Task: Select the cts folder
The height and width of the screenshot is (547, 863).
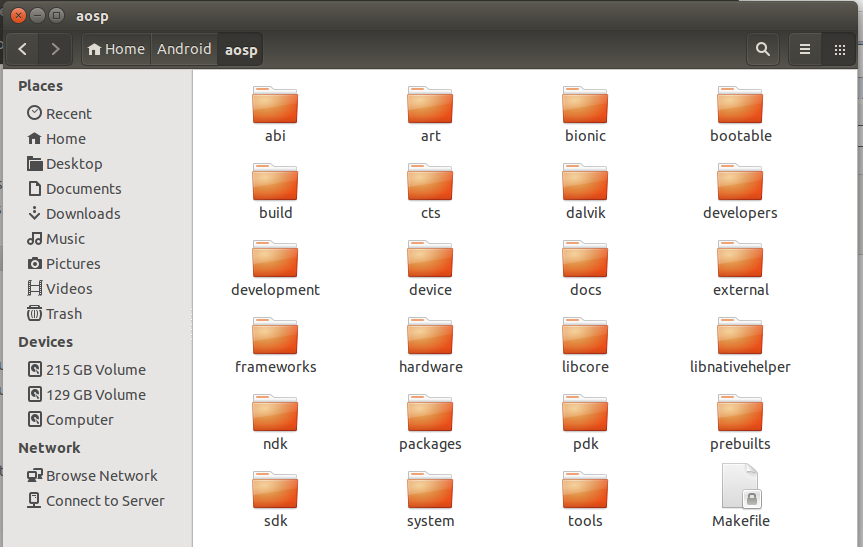Action: pos(430,192)
